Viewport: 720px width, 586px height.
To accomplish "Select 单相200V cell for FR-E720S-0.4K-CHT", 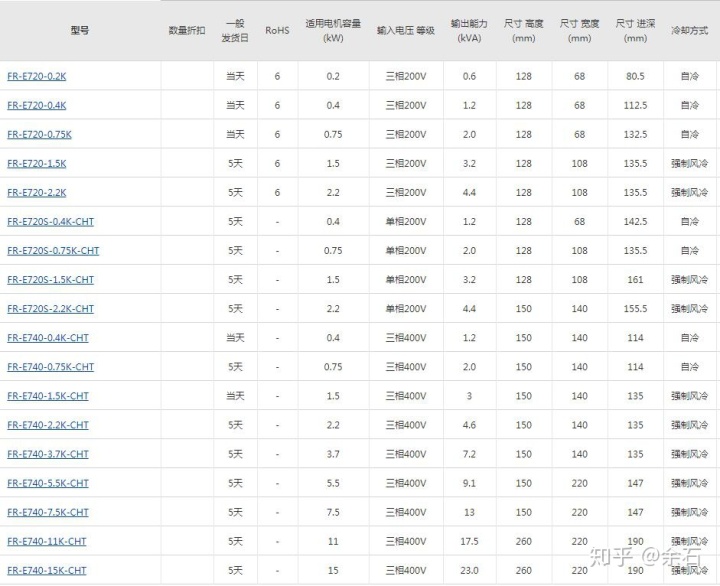I will click(406, 222).
